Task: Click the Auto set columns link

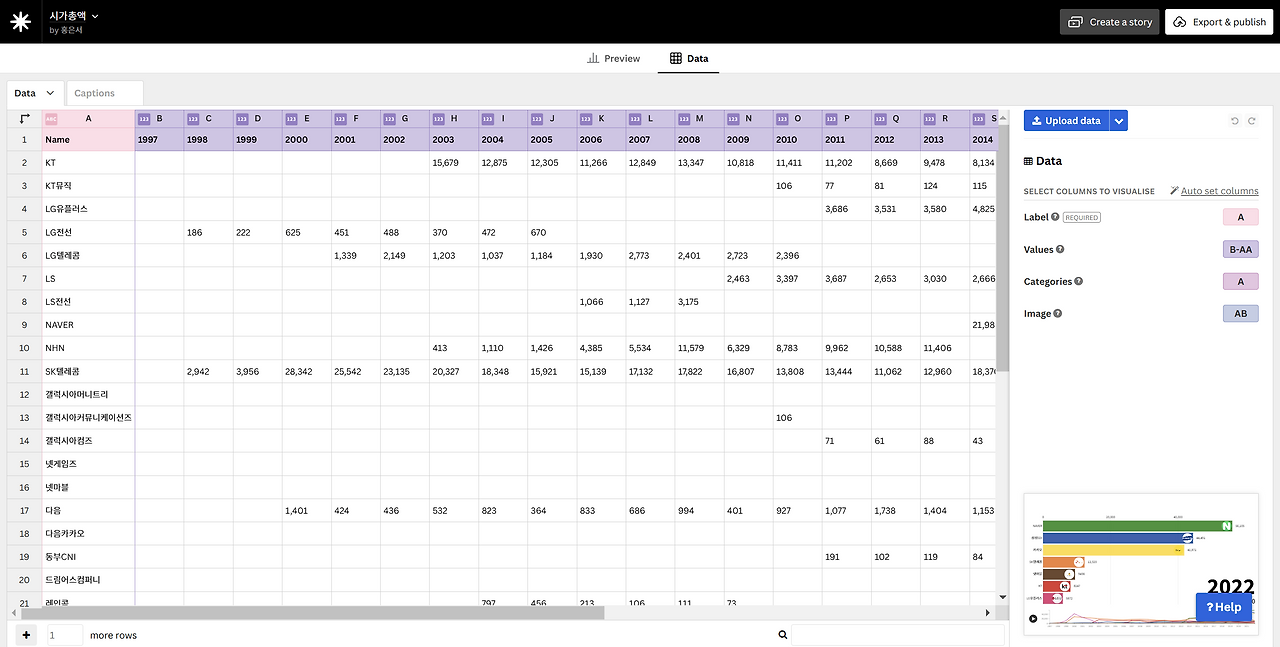Action: [x=1218, y=190]
